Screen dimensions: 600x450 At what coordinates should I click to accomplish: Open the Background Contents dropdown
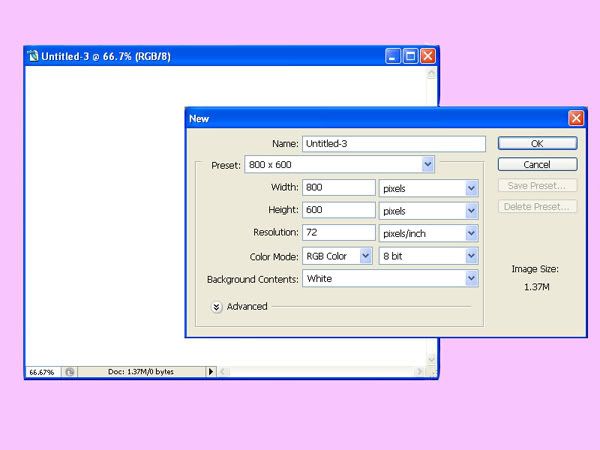pos(471,279)
